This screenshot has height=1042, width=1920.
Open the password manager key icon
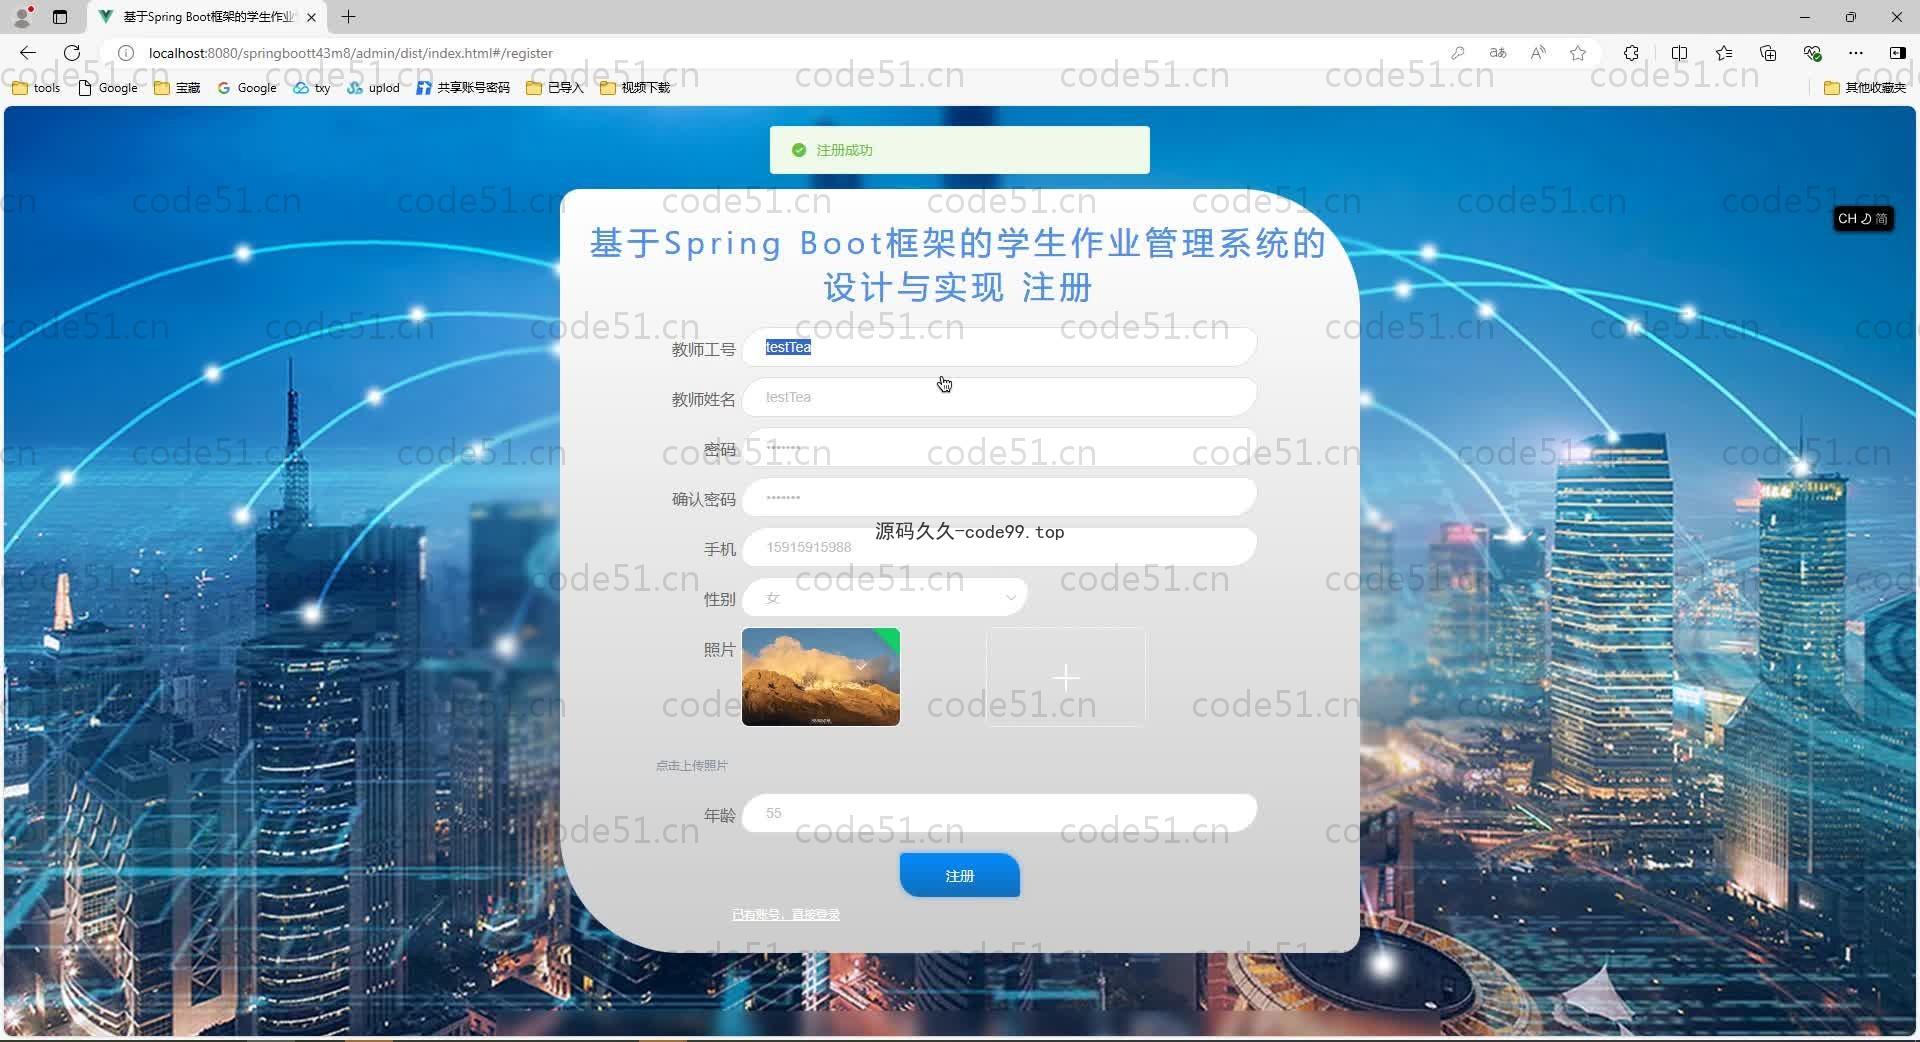click(x=1458, y=53)
